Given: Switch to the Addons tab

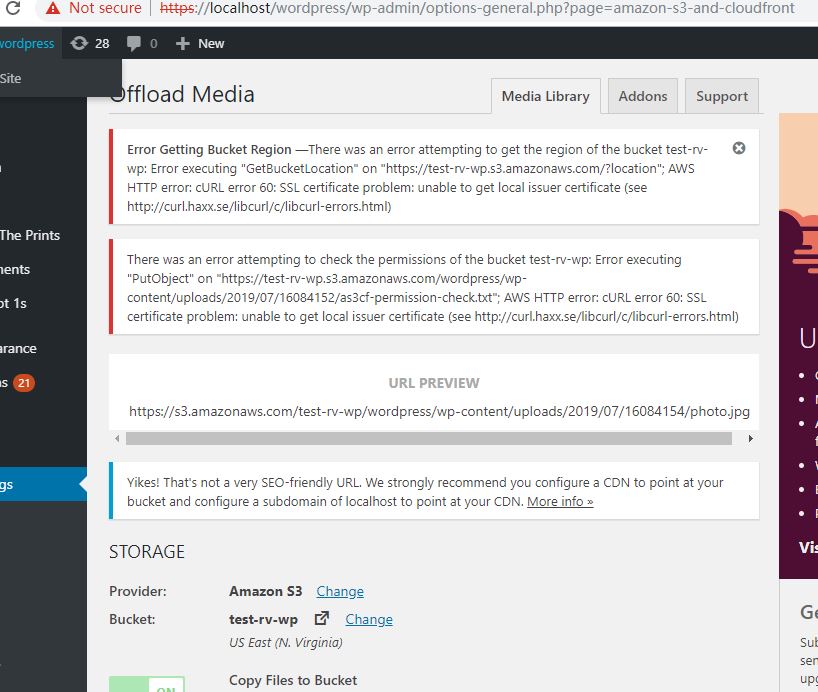Looking at the screenshot, I should point(643,96).
